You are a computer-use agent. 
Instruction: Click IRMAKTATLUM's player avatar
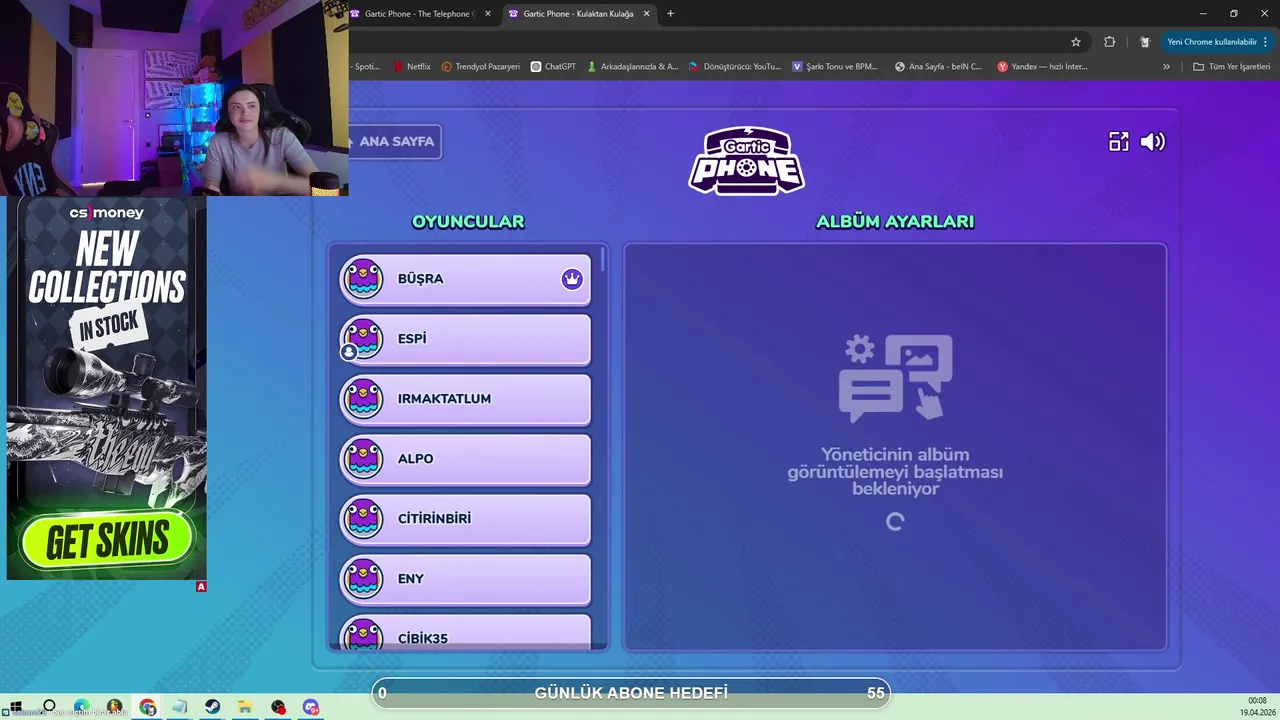tap(363, 399)
